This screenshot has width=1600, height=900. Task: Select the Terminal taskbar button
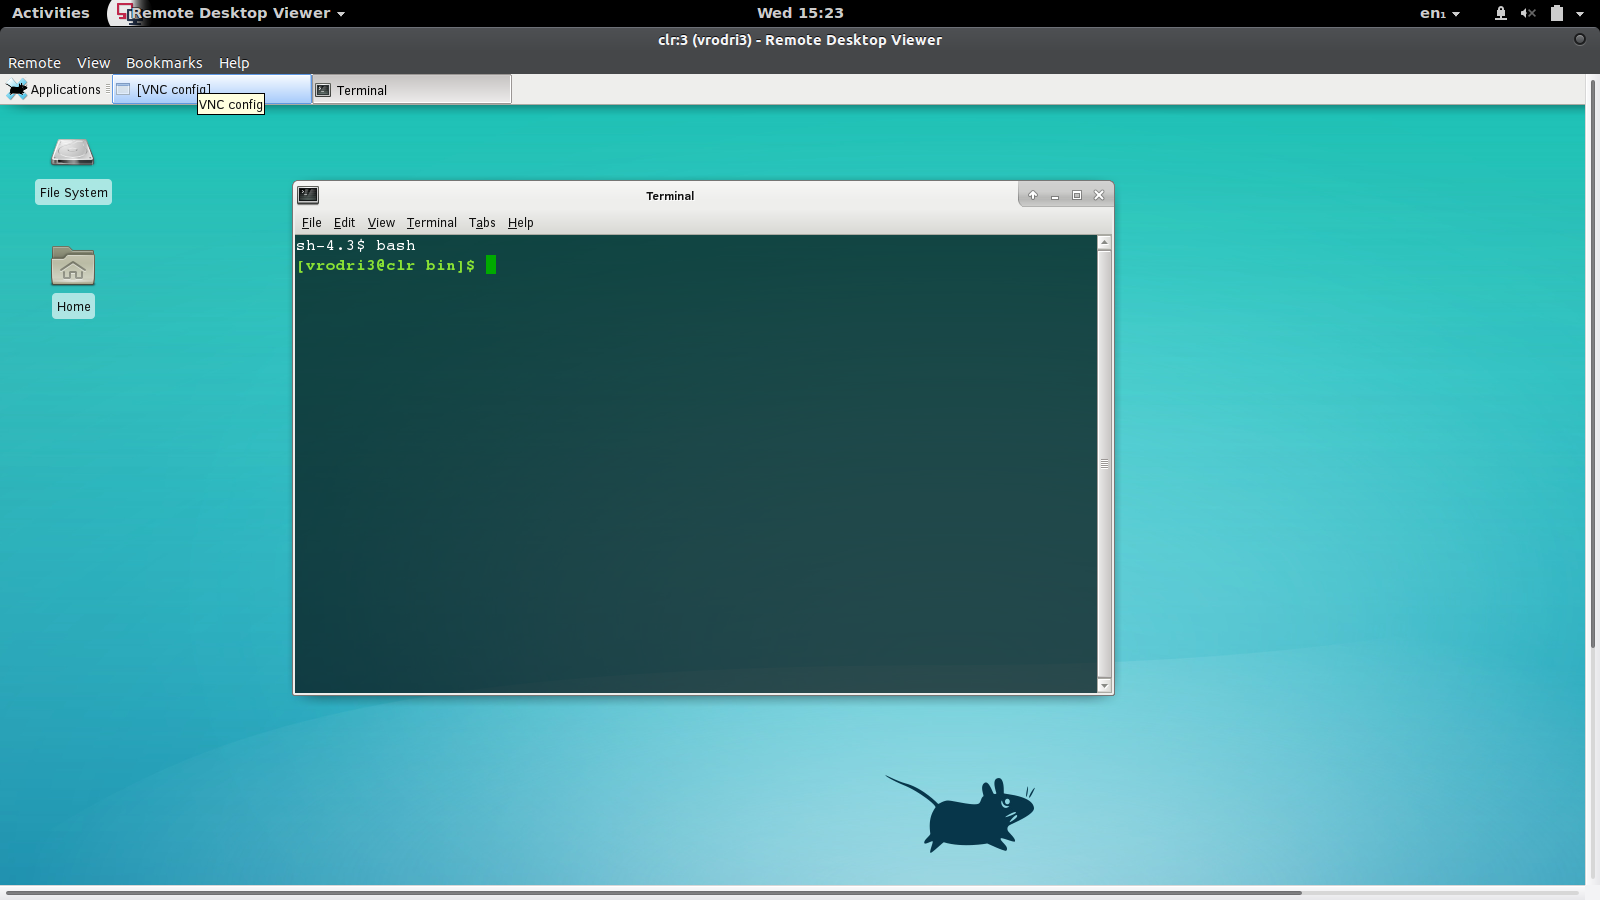click(x=412, y=90)
